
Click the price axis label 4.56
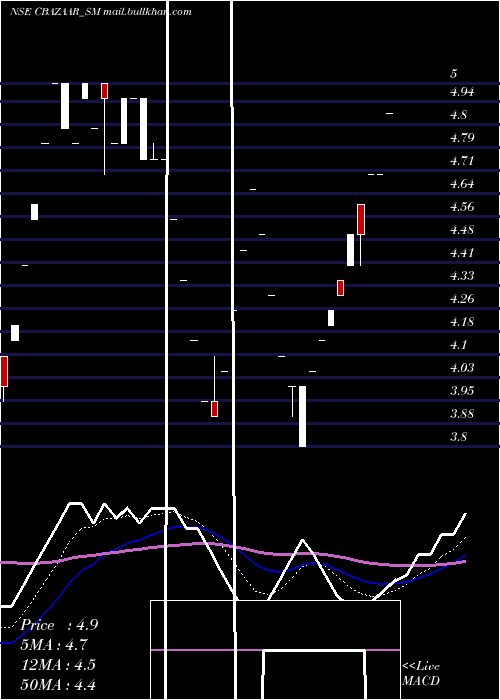tap(462, 207)
